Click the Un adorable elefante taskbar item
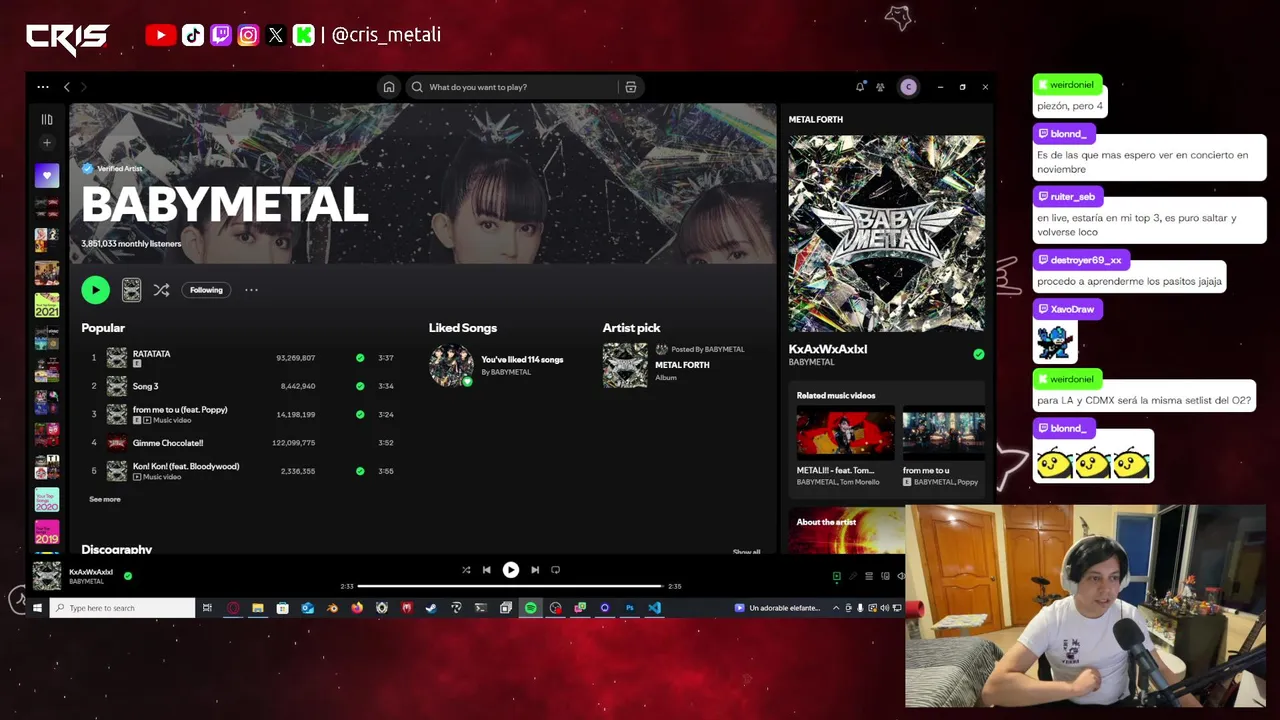The width and height of the screenshot is (1280, 720). coord(777,608)
